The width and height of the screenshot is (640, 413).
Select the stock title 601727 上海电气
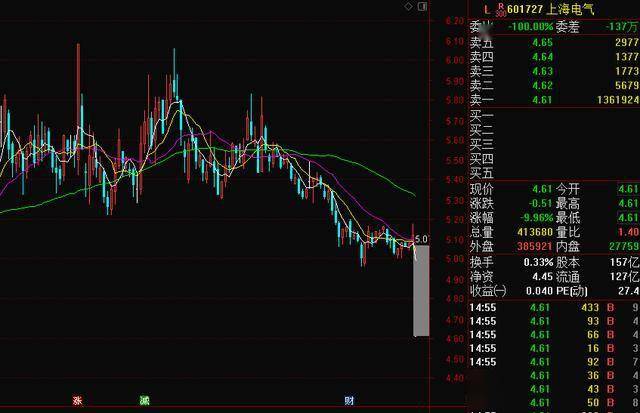pyautogui.click(x=551, y=9)
